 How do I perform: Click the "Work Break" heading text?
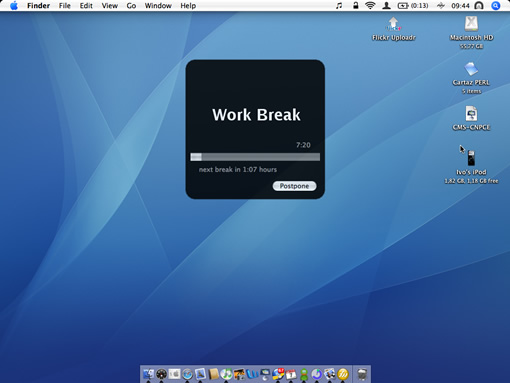coord(256,115)
